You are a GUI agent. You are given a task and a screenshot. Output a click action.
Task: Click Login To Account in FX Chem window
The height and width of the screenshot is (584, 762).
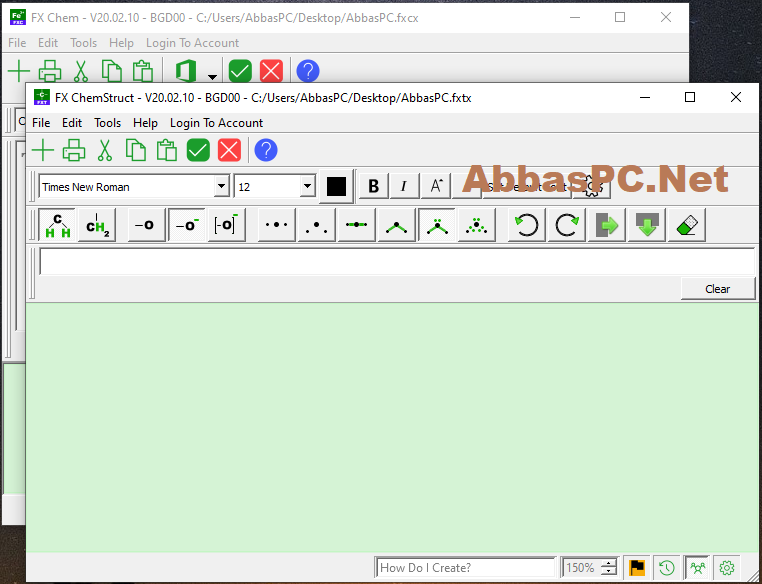[192, 43]
